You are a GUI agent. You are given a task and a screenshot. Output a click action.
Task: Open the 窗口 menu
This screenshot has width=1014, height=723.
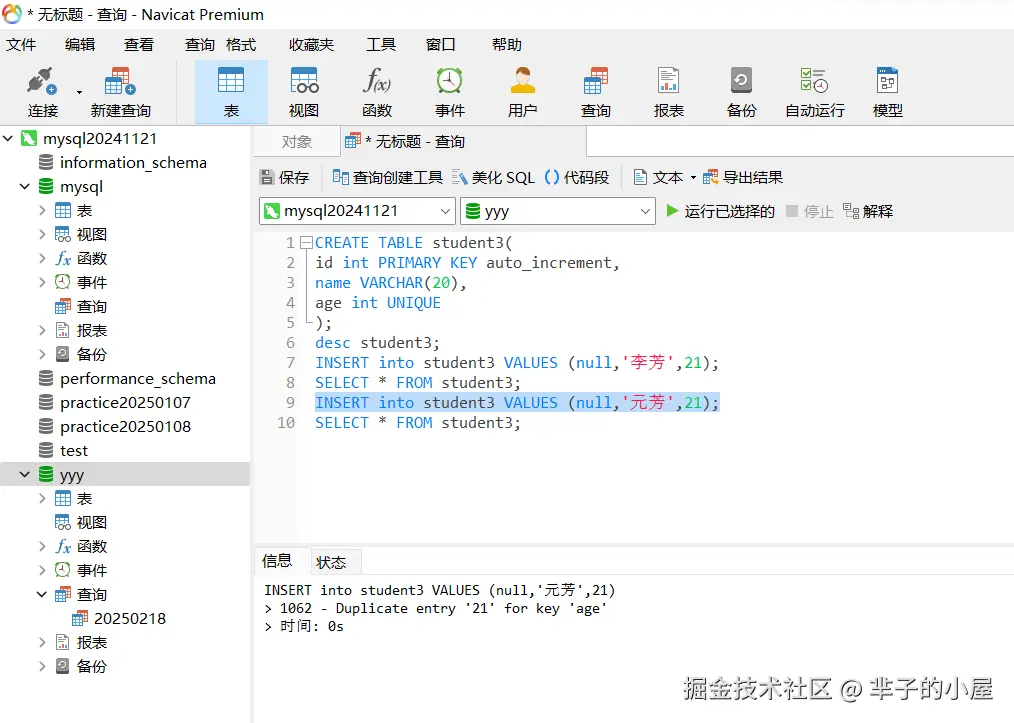[x=440, y=45]
